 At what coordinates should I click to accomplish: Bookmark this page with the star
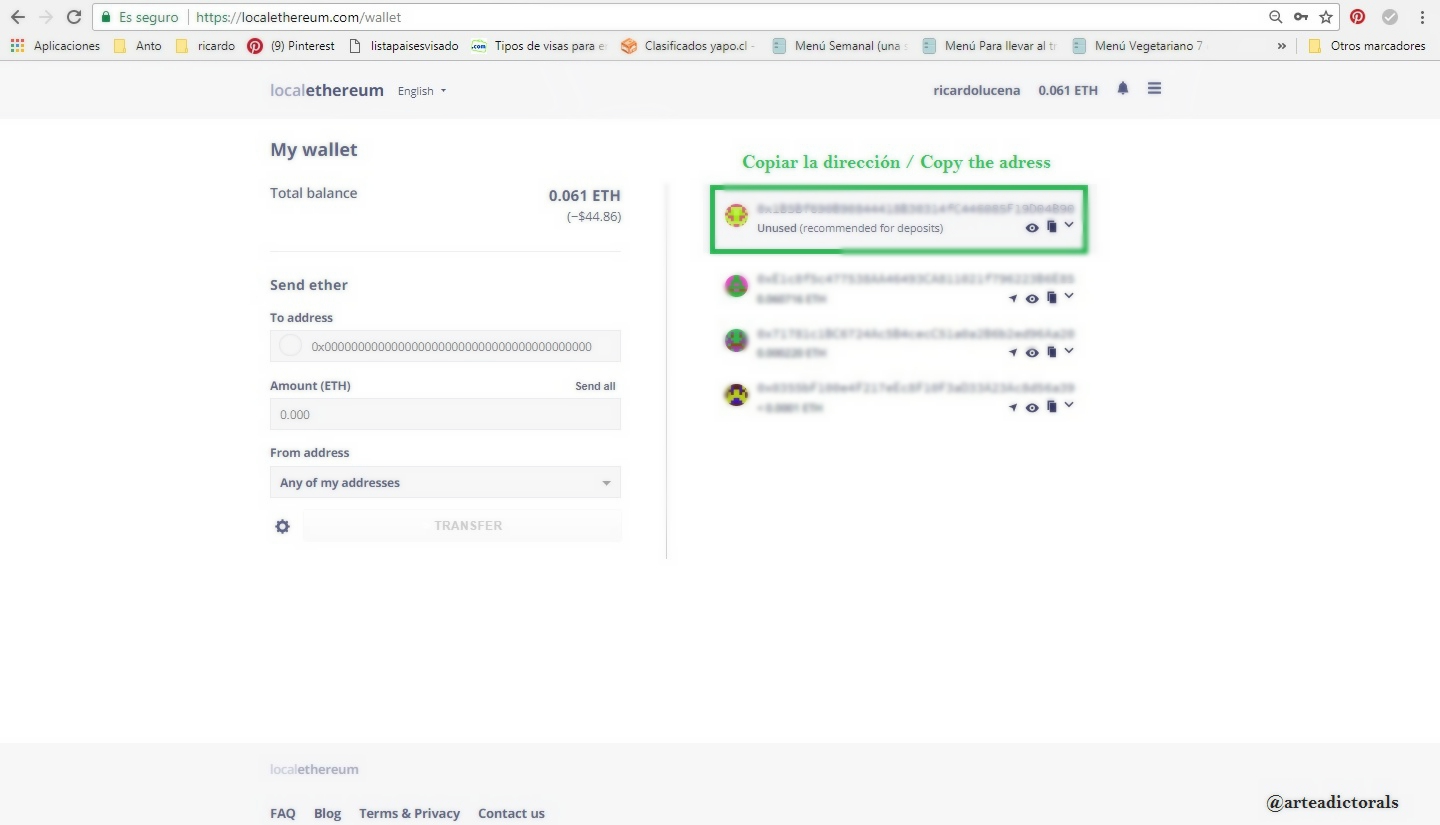point(1326,17)
